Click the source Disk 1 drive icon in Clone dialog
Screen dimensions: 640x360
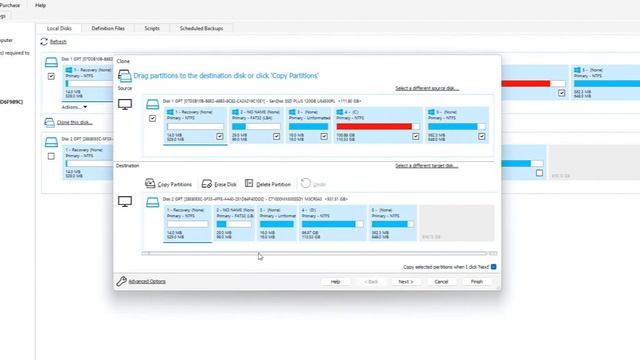click(152, 104)
